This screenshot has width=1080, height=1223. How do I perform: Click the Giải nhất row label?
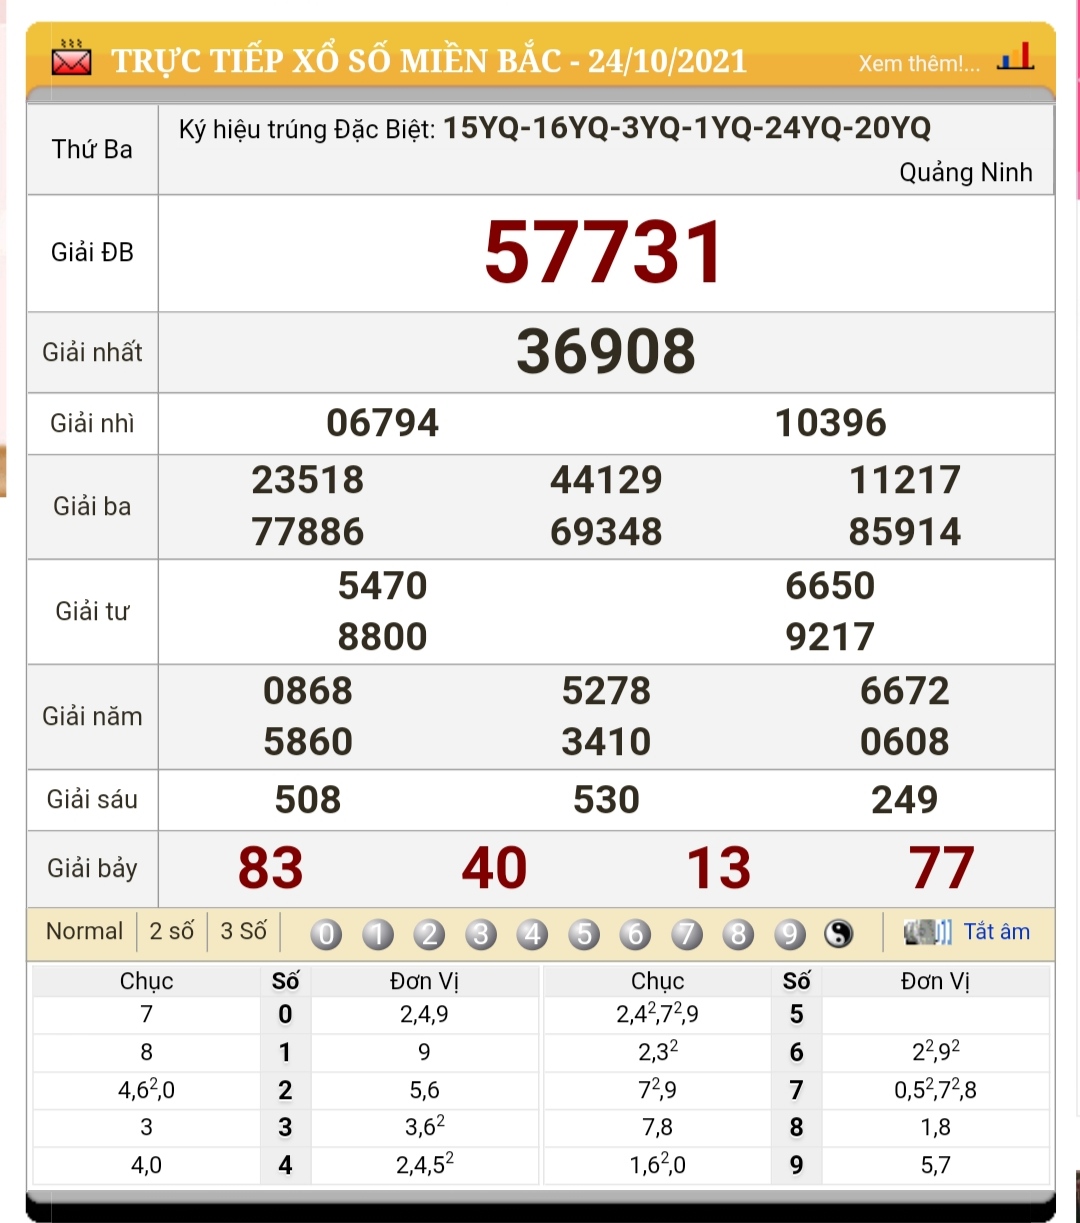click(92, 352)
